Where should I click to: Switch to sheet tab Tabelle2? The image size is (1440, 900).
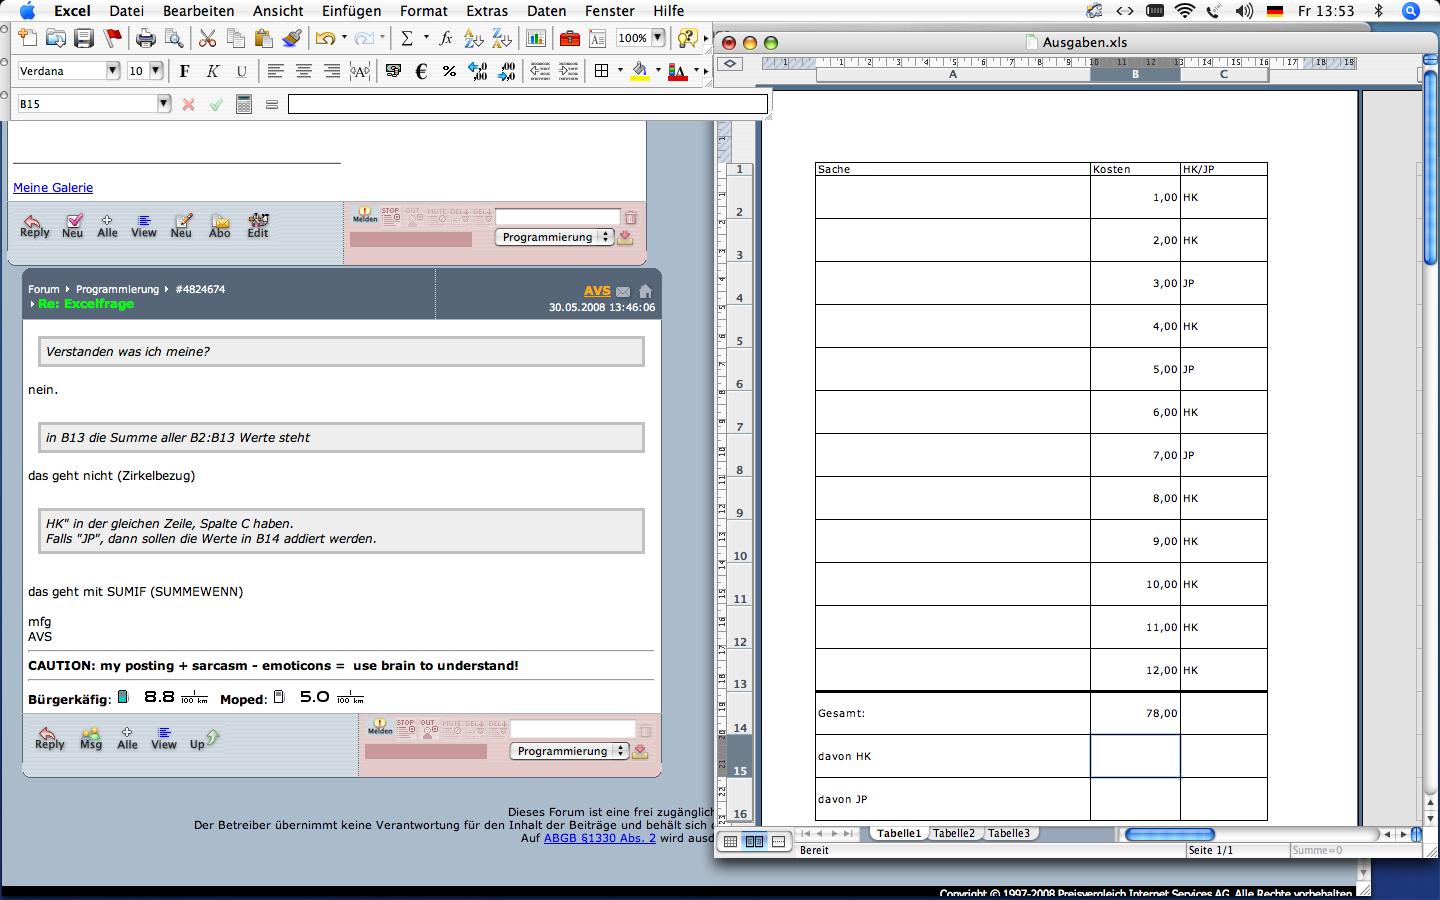click(x=954, y=833)
